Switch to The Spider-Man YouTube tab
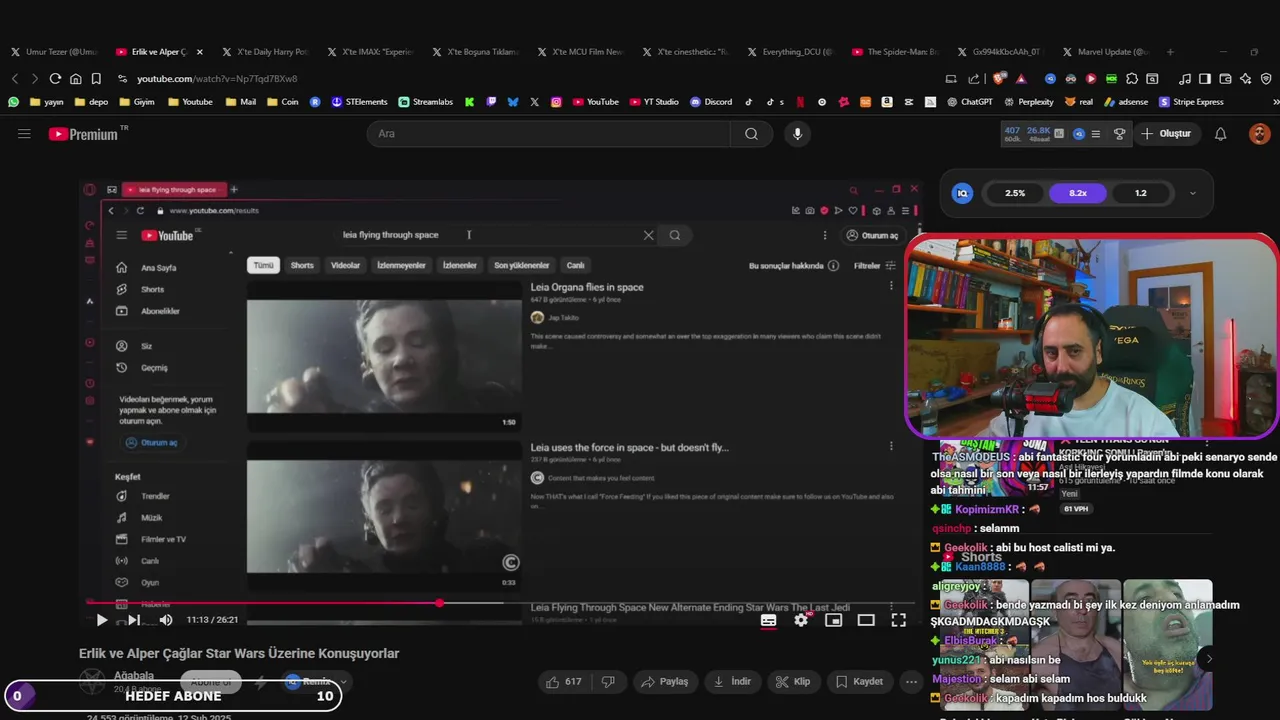Screen dimensions: 1280x720 (x=896, y=52)
